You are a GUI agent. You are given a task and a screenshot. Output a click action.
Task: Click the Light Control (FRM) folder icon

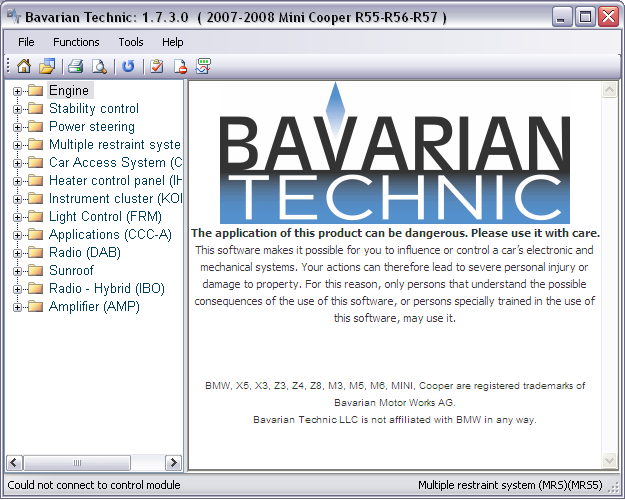tap(35, 217)
